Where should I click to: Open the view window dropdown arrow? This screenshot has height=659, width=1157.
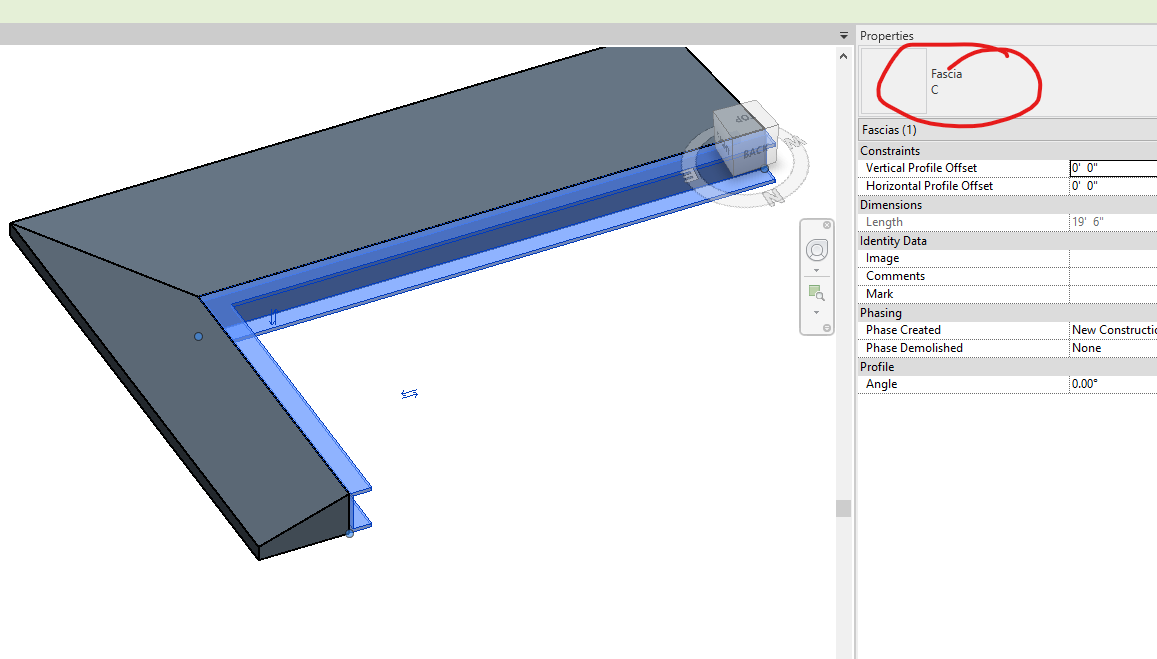(x=843, y=35)
